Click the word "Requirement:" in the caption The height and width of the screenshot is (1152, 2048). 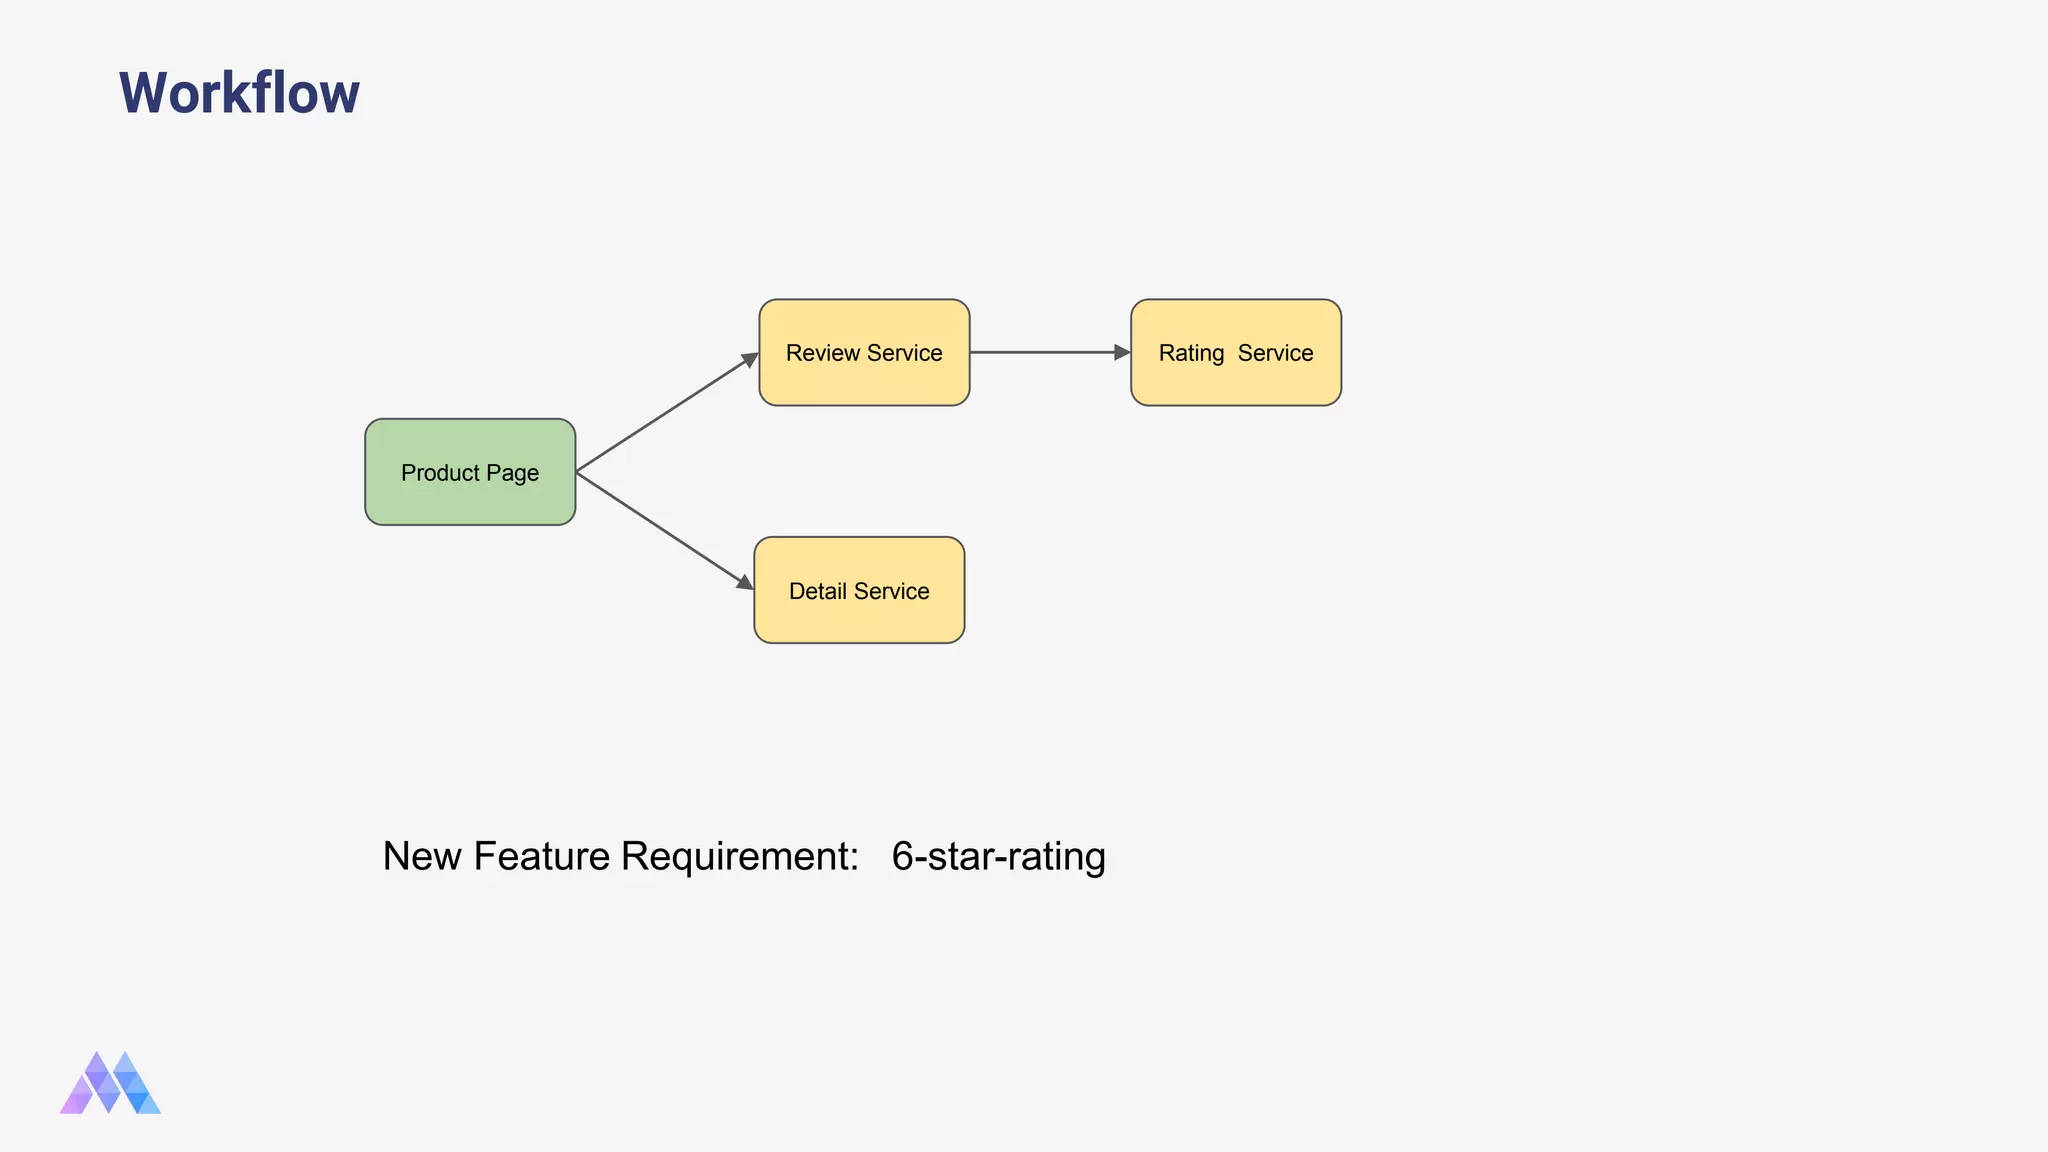coord(740,856)
